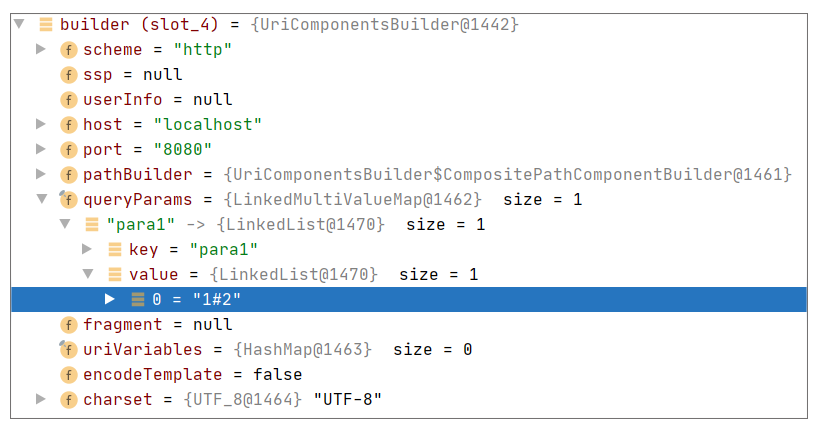Click the field icon next to encodeTemplate
This screenshot has width=818, height=428.
click(69, 374)
